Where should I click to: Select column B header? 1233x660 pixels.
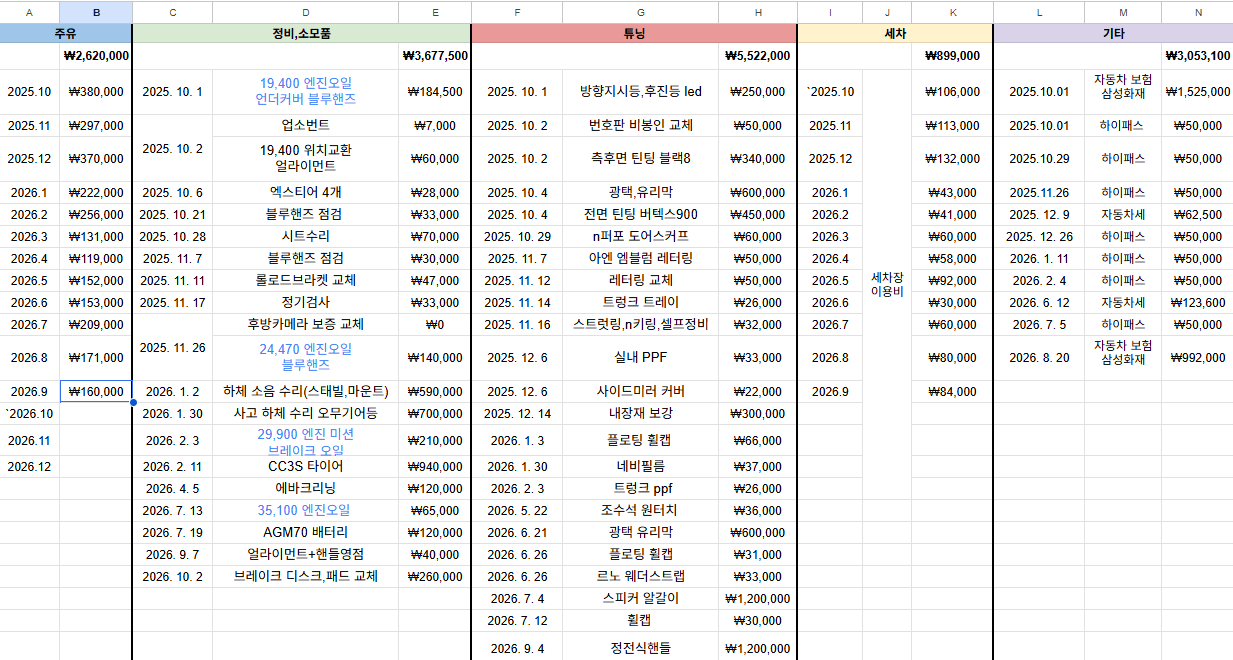(96, 12)
